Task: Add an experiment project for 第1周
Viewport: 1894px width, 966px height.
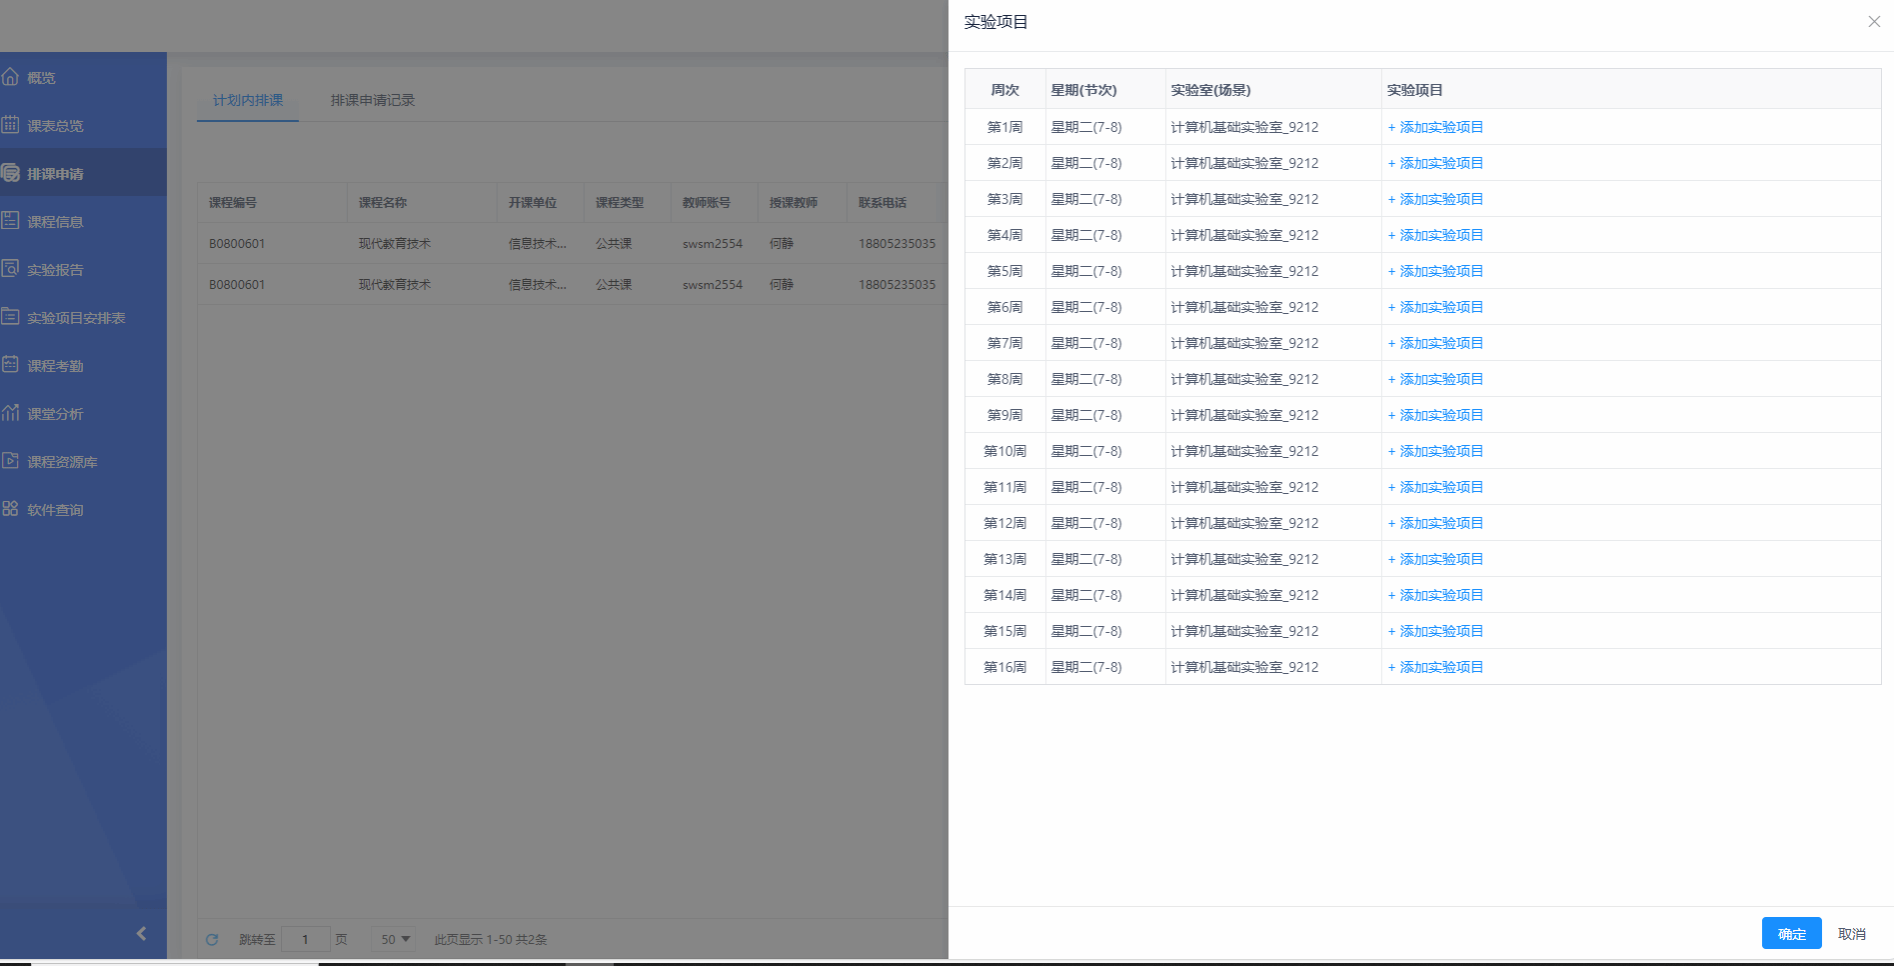Action: (x=1435, y=127)
